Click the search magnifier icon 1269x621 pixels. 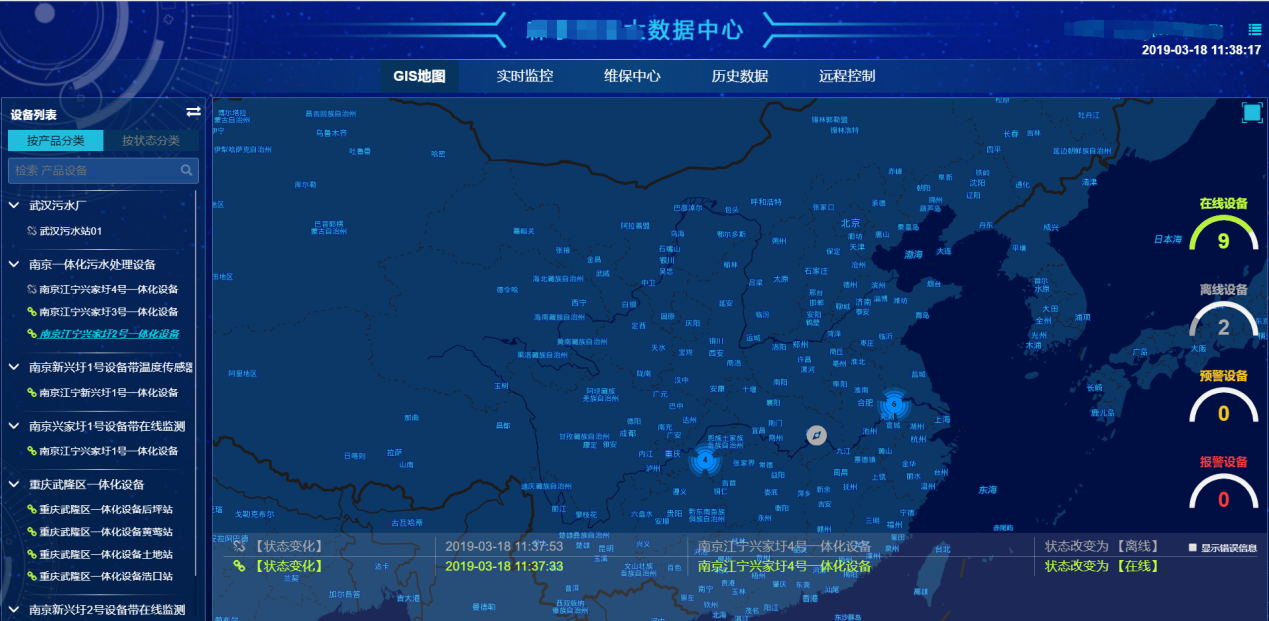(x=186, y=170)
